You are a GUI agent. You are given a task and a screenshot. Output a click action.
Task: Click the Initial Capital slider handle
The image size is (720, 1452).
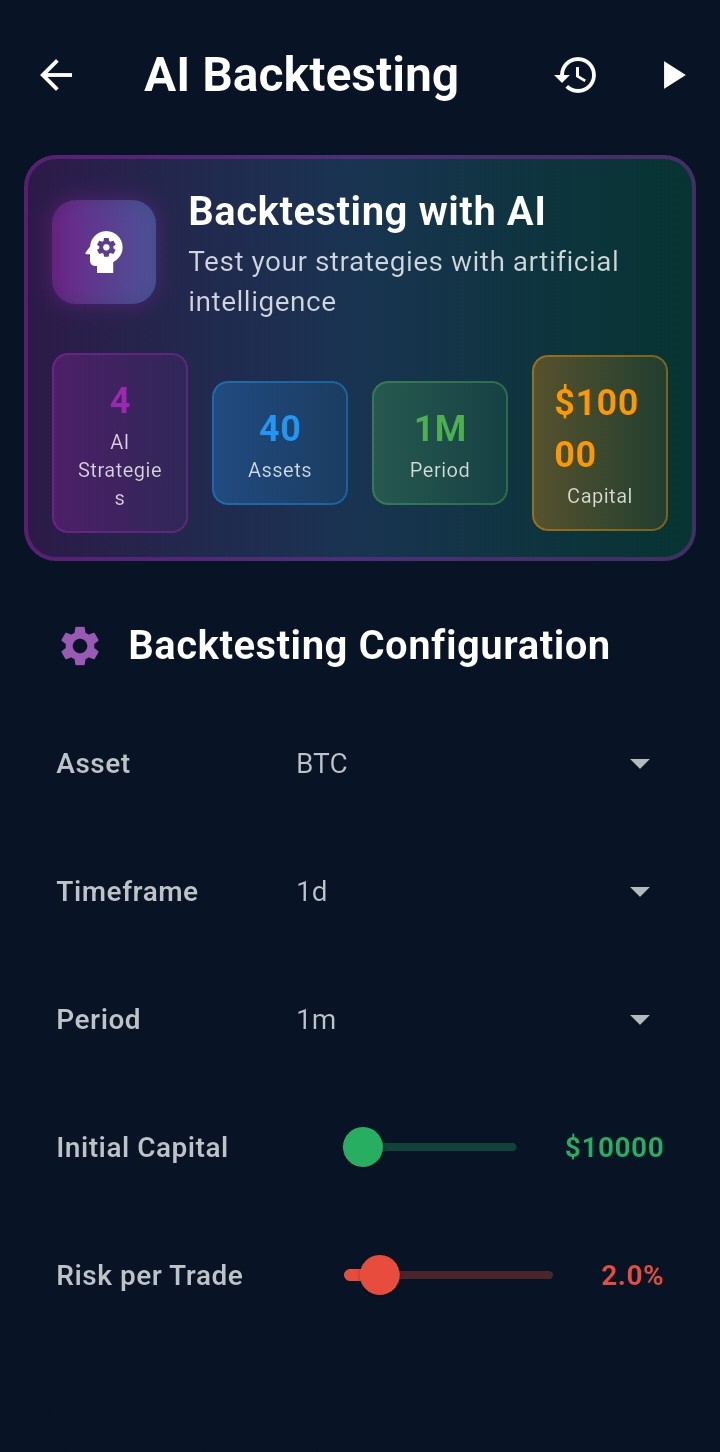(x=363, y=1147)
